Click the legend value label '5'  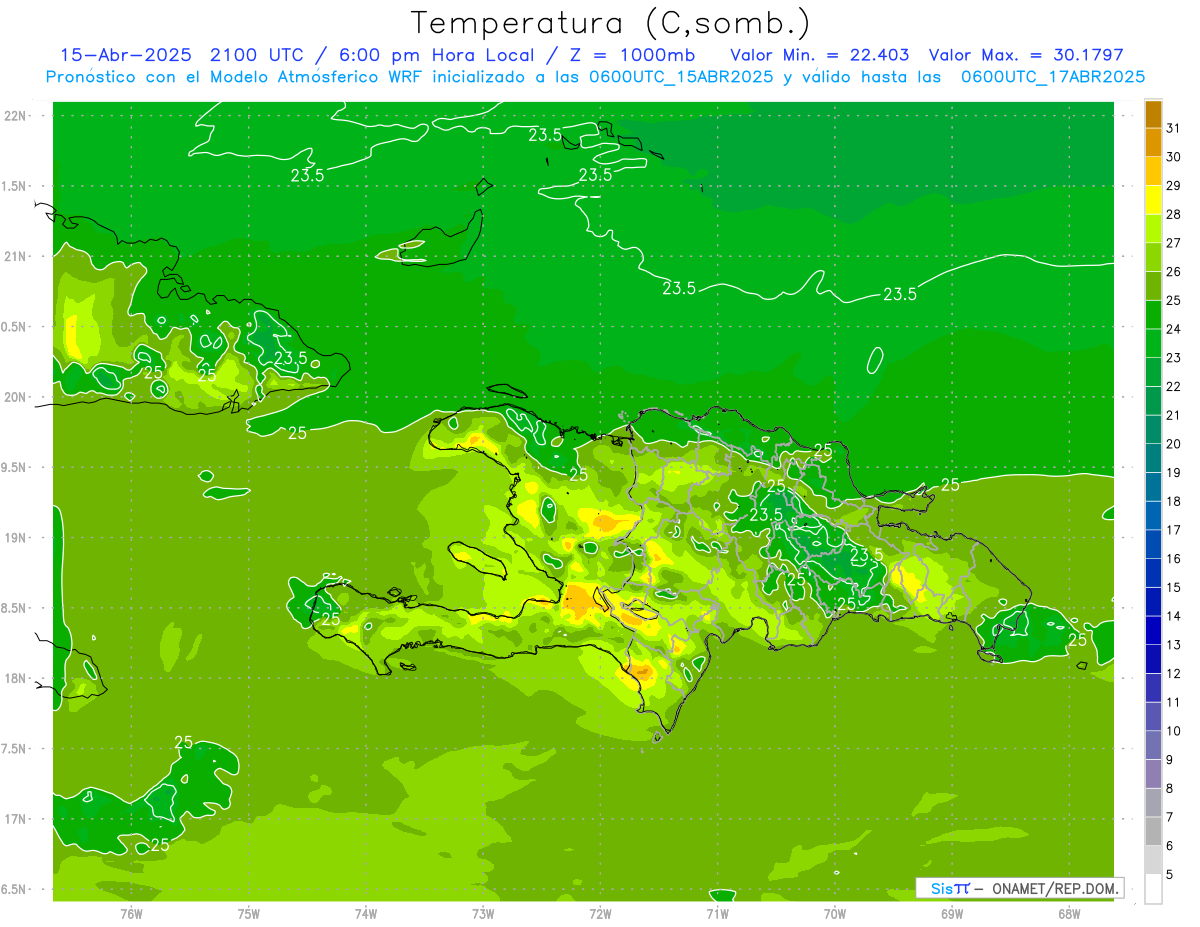(x=1170, y=874)
